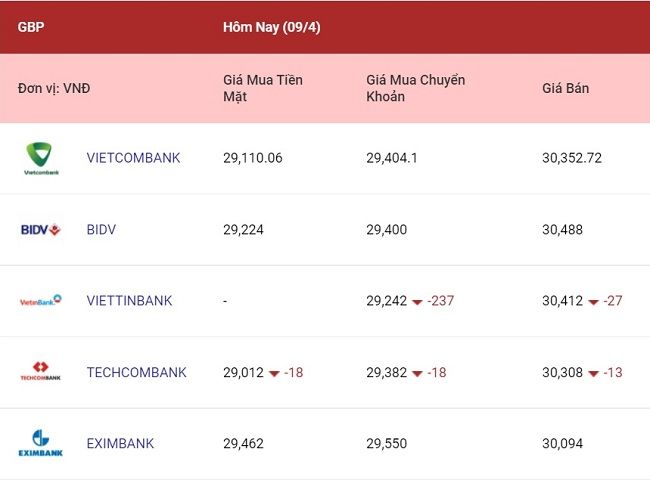The width and height of the screenshot is (650, 480).
Task: Select Eximbank cash buying price 29,462
Action: point(243,444)
